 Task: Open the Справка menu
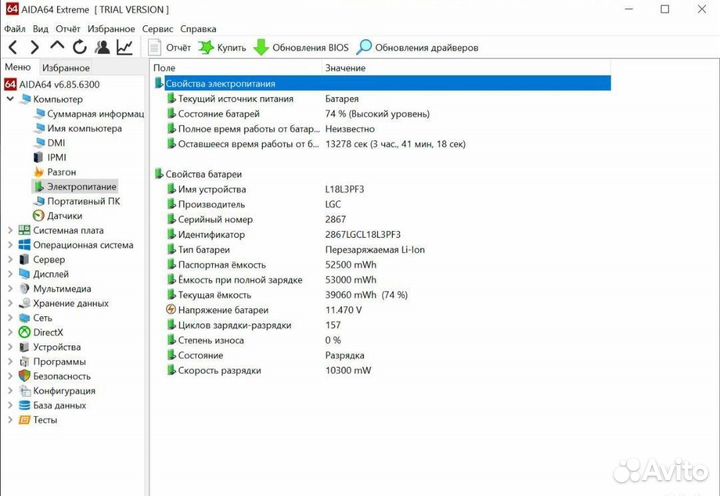click(198, 29)
